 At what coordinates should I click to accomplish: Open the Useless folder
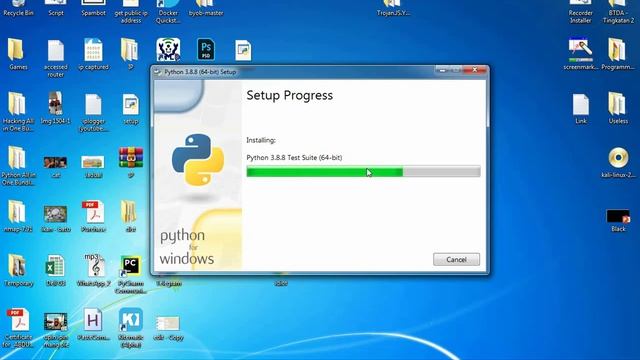[x=618, y=108]
